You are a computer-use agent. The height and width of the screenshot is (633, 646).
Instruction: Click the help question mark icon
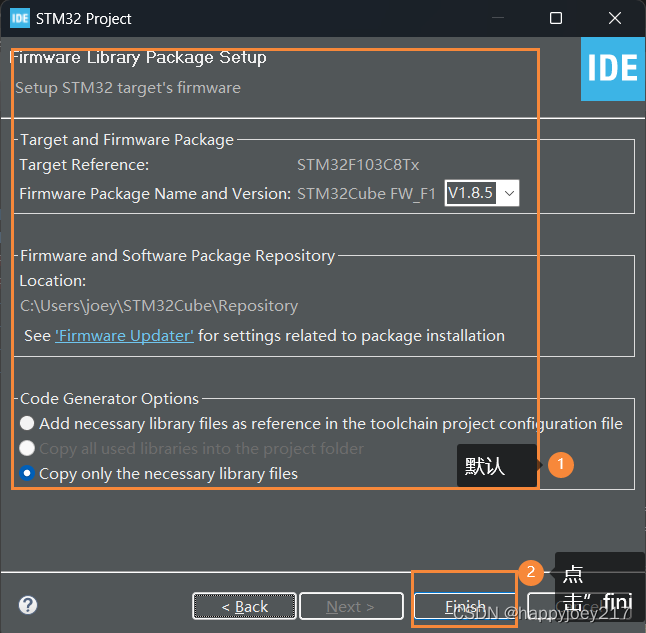click(x=28, y=605)
